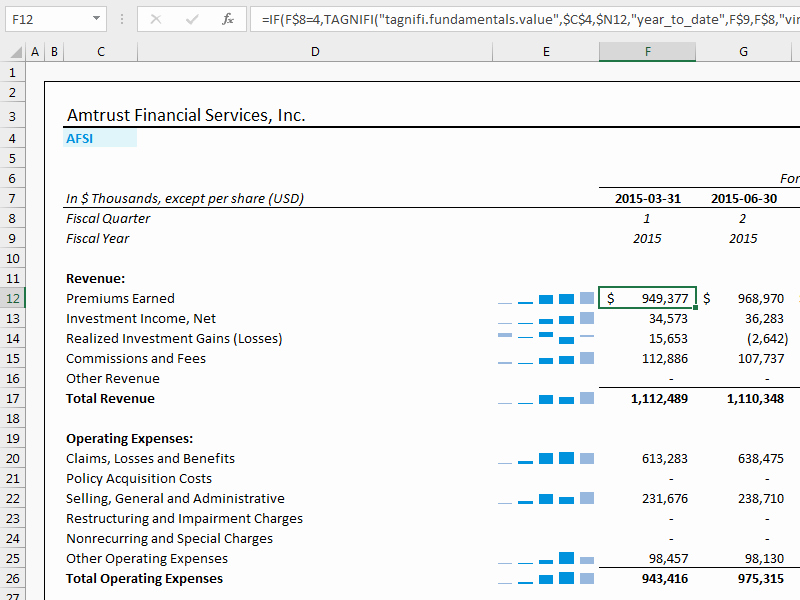
Task: Select Total Revenue value 1,112,489
Action: click(659, 398)
